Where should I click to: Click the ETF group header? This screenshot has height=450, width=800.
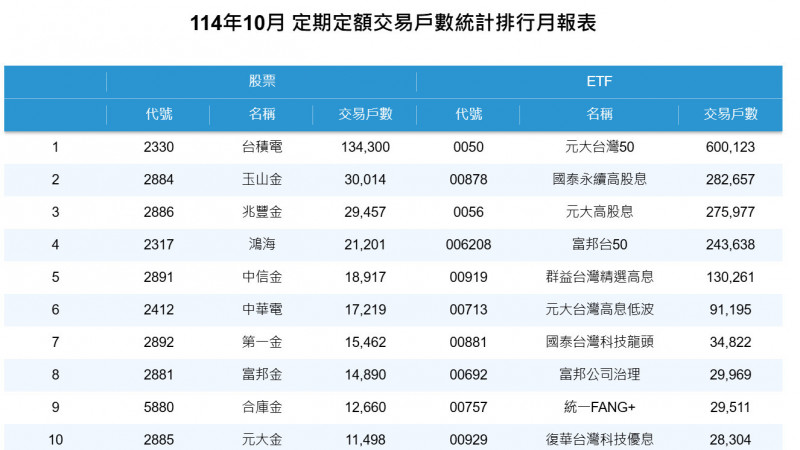pos(599,81)
